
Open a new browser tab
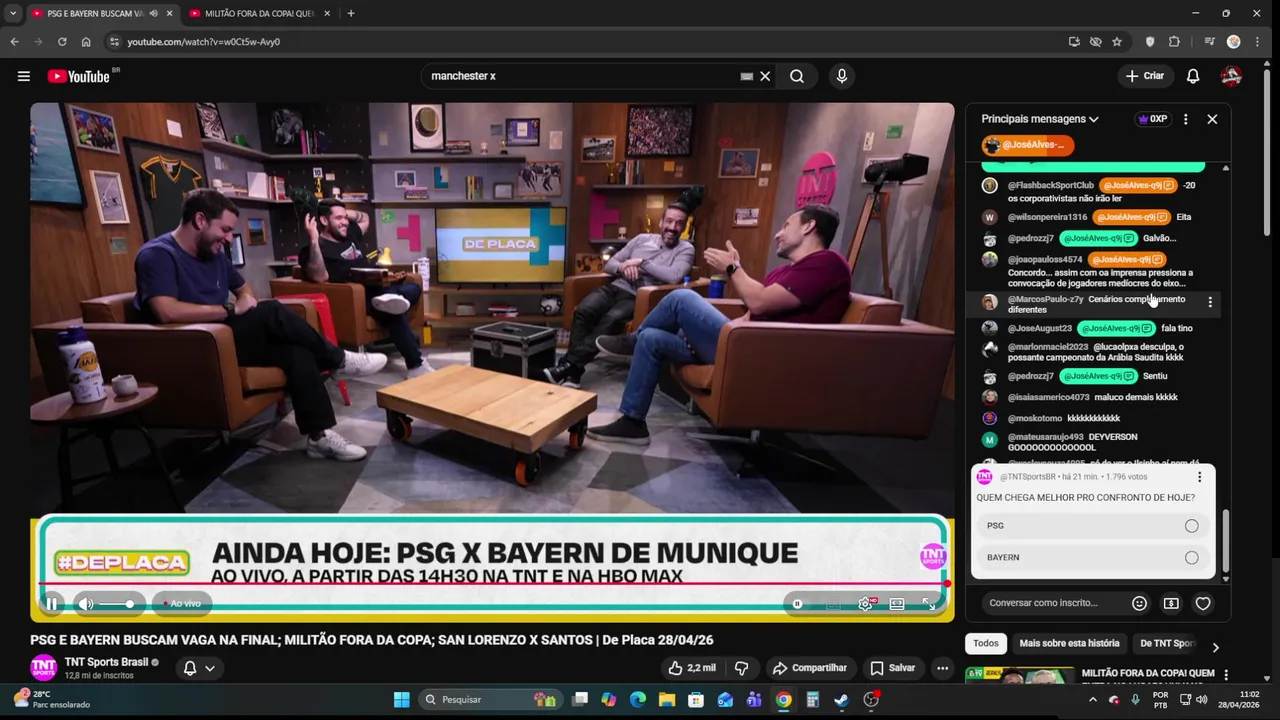pos(350,14)
